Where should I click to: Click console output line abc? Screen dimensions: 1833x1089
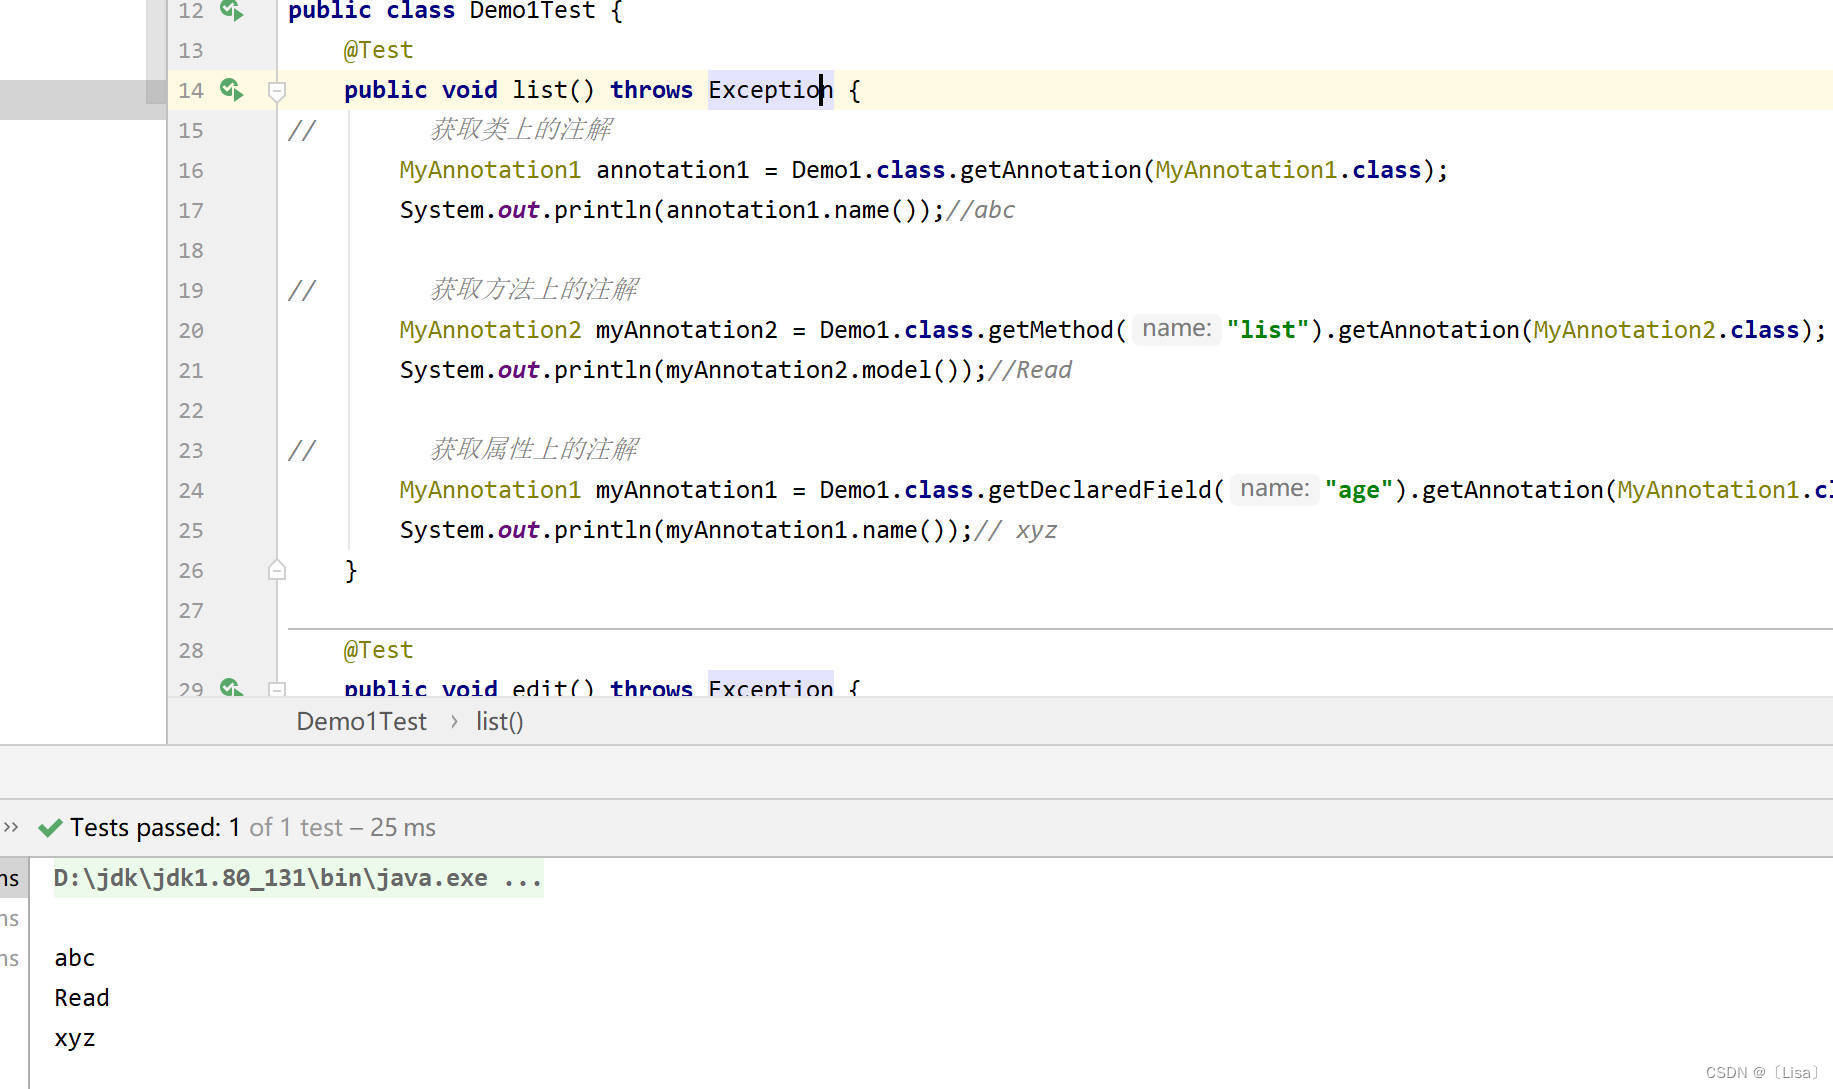75,958
